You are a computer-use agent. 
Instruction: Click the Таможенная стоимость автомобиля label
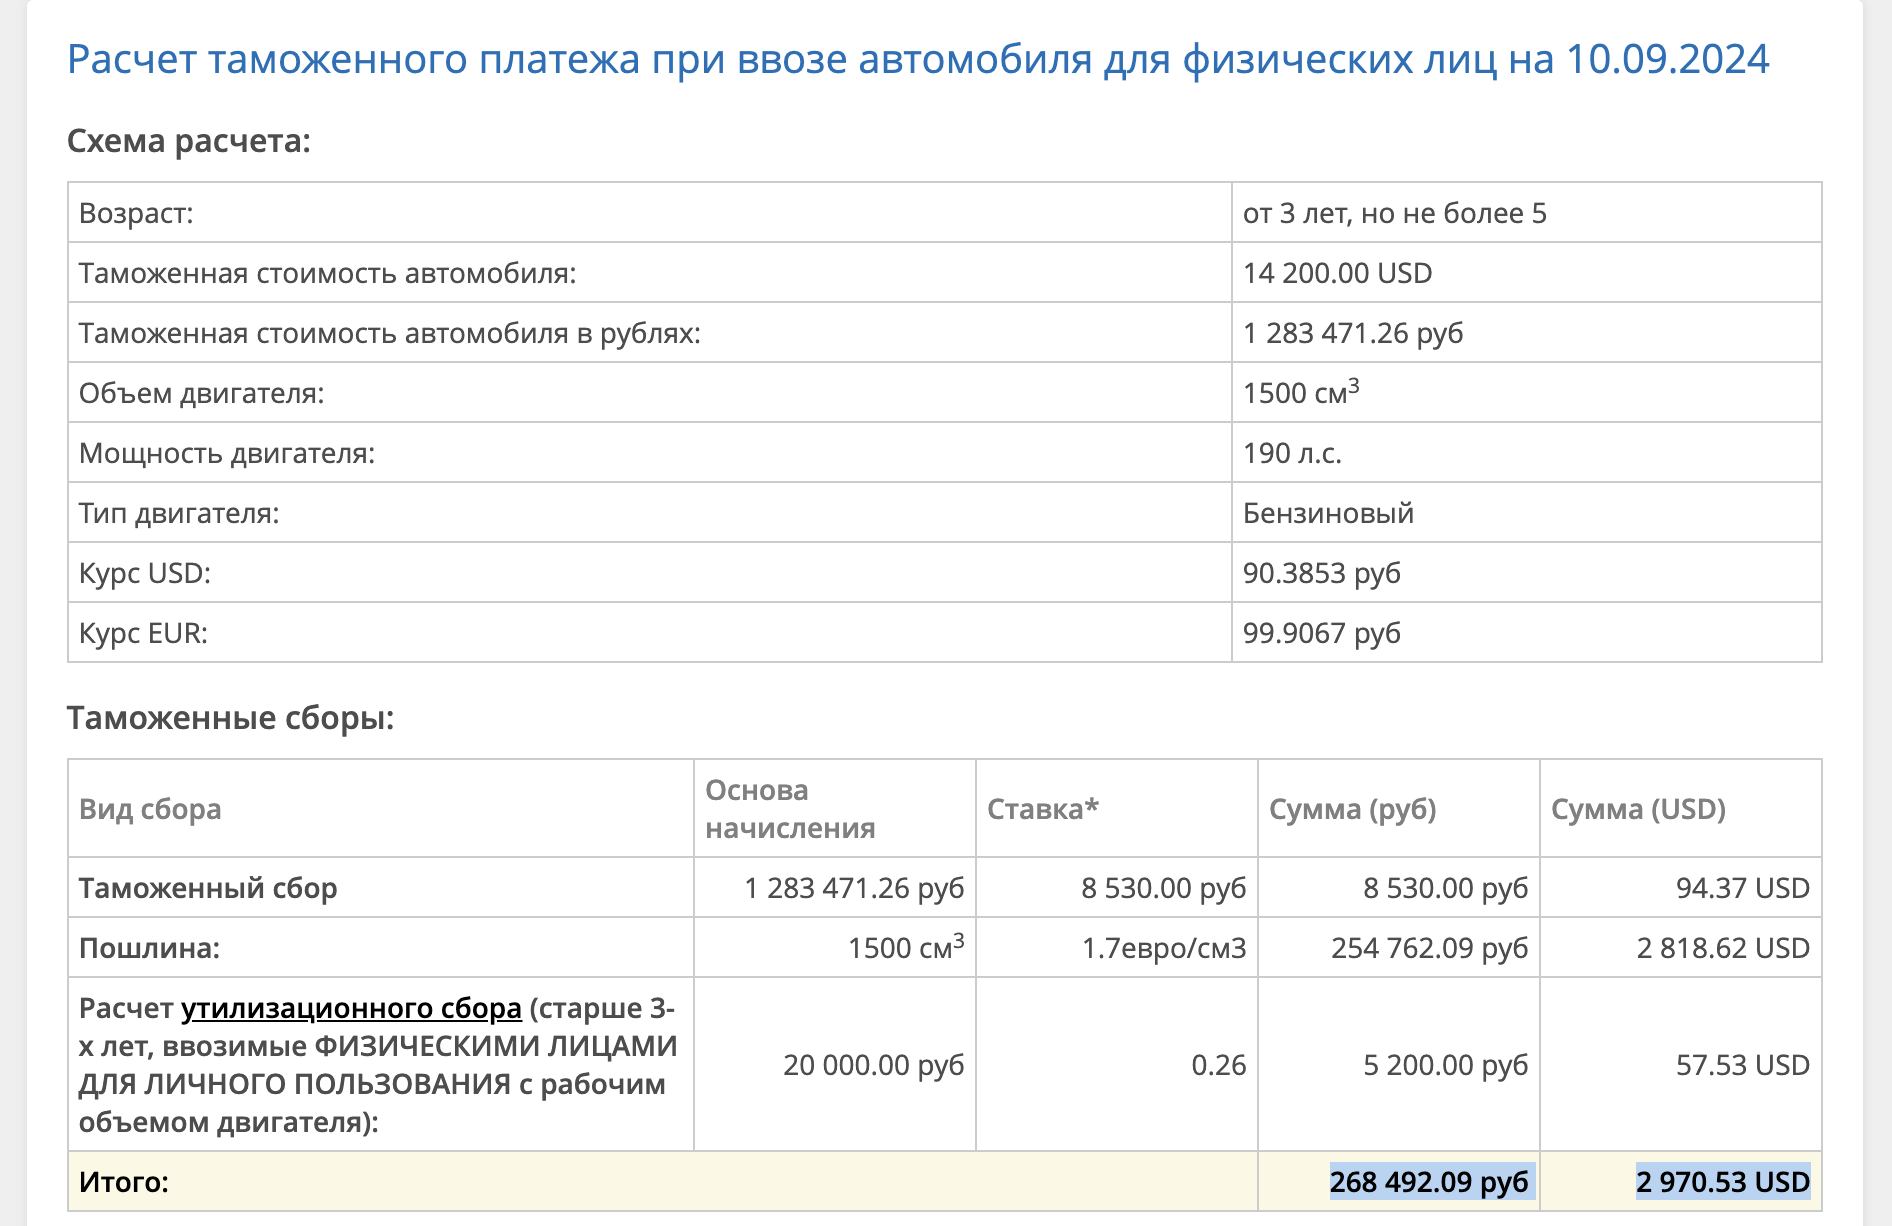coord(328,273)
